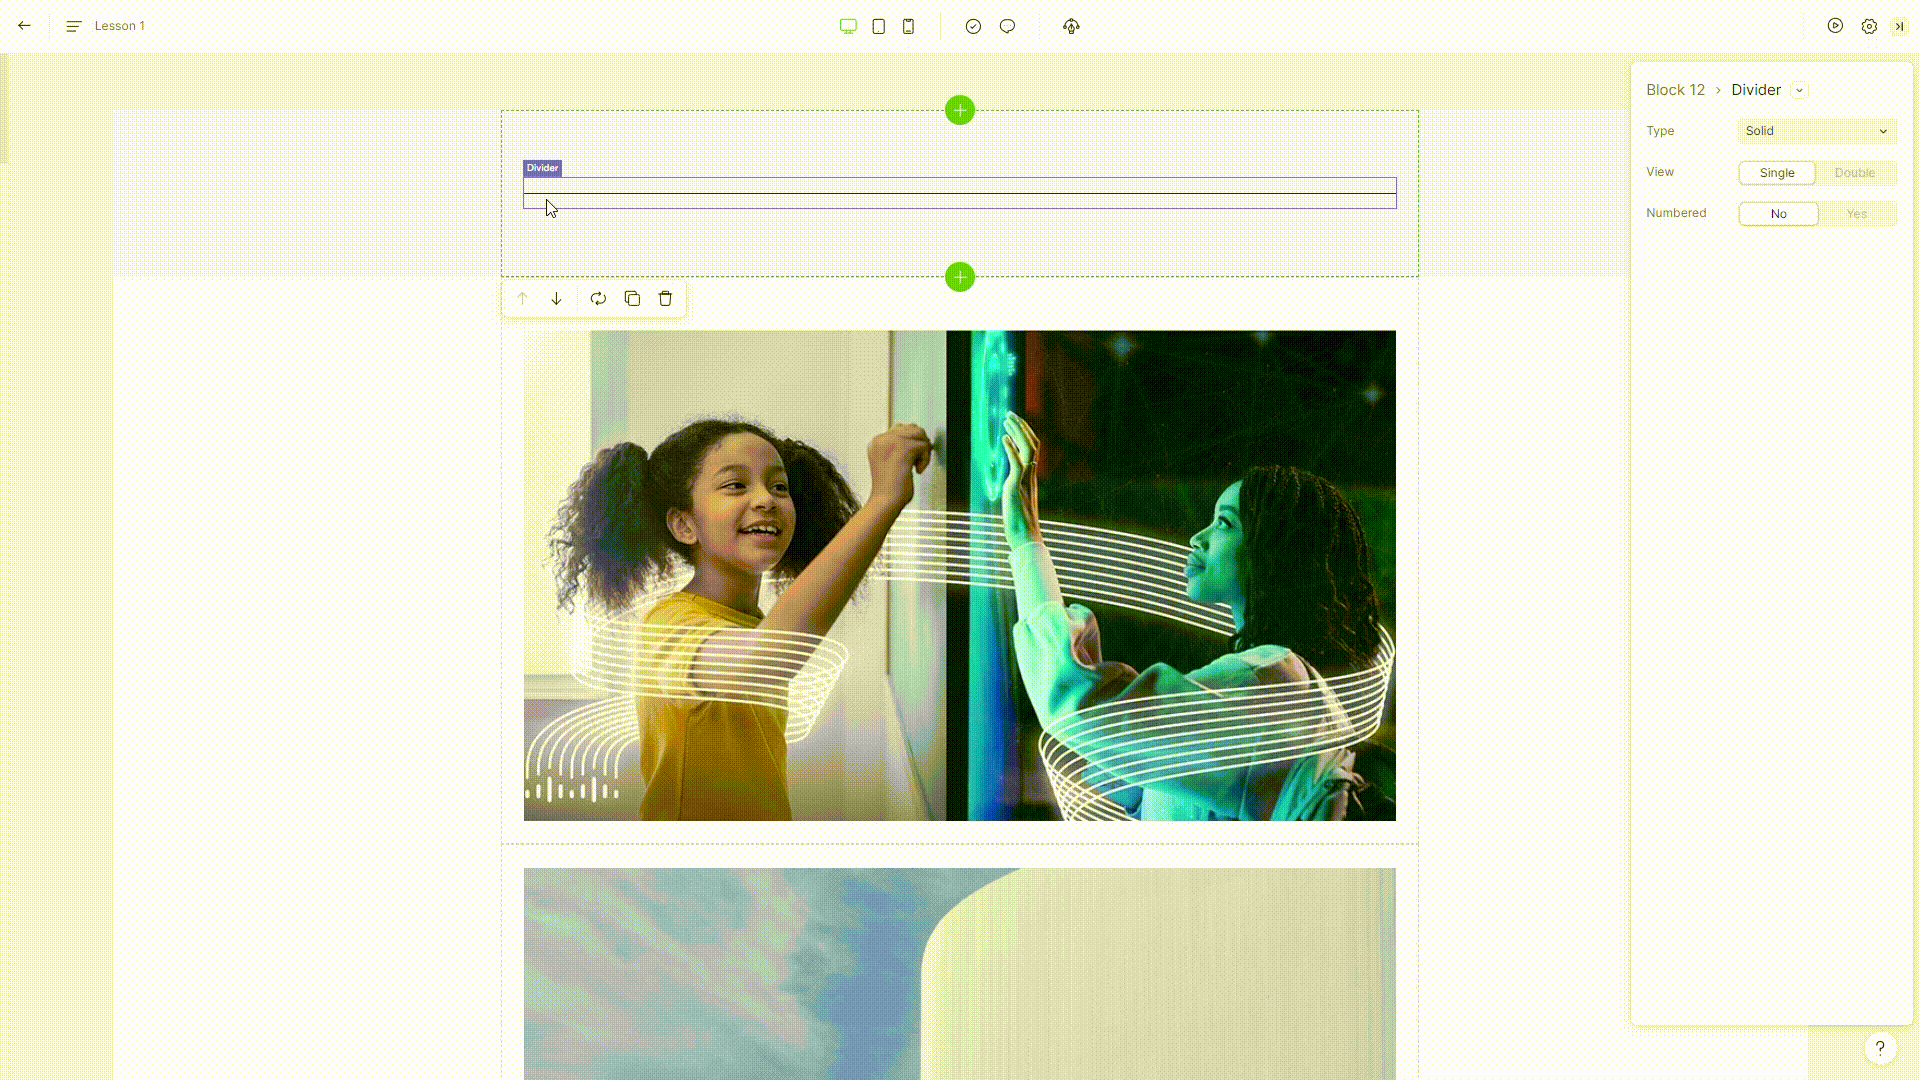The height and width of the screenshot is (1080, 1920).
Task: Play preview of the lesson
Action: coord(1835,26)
